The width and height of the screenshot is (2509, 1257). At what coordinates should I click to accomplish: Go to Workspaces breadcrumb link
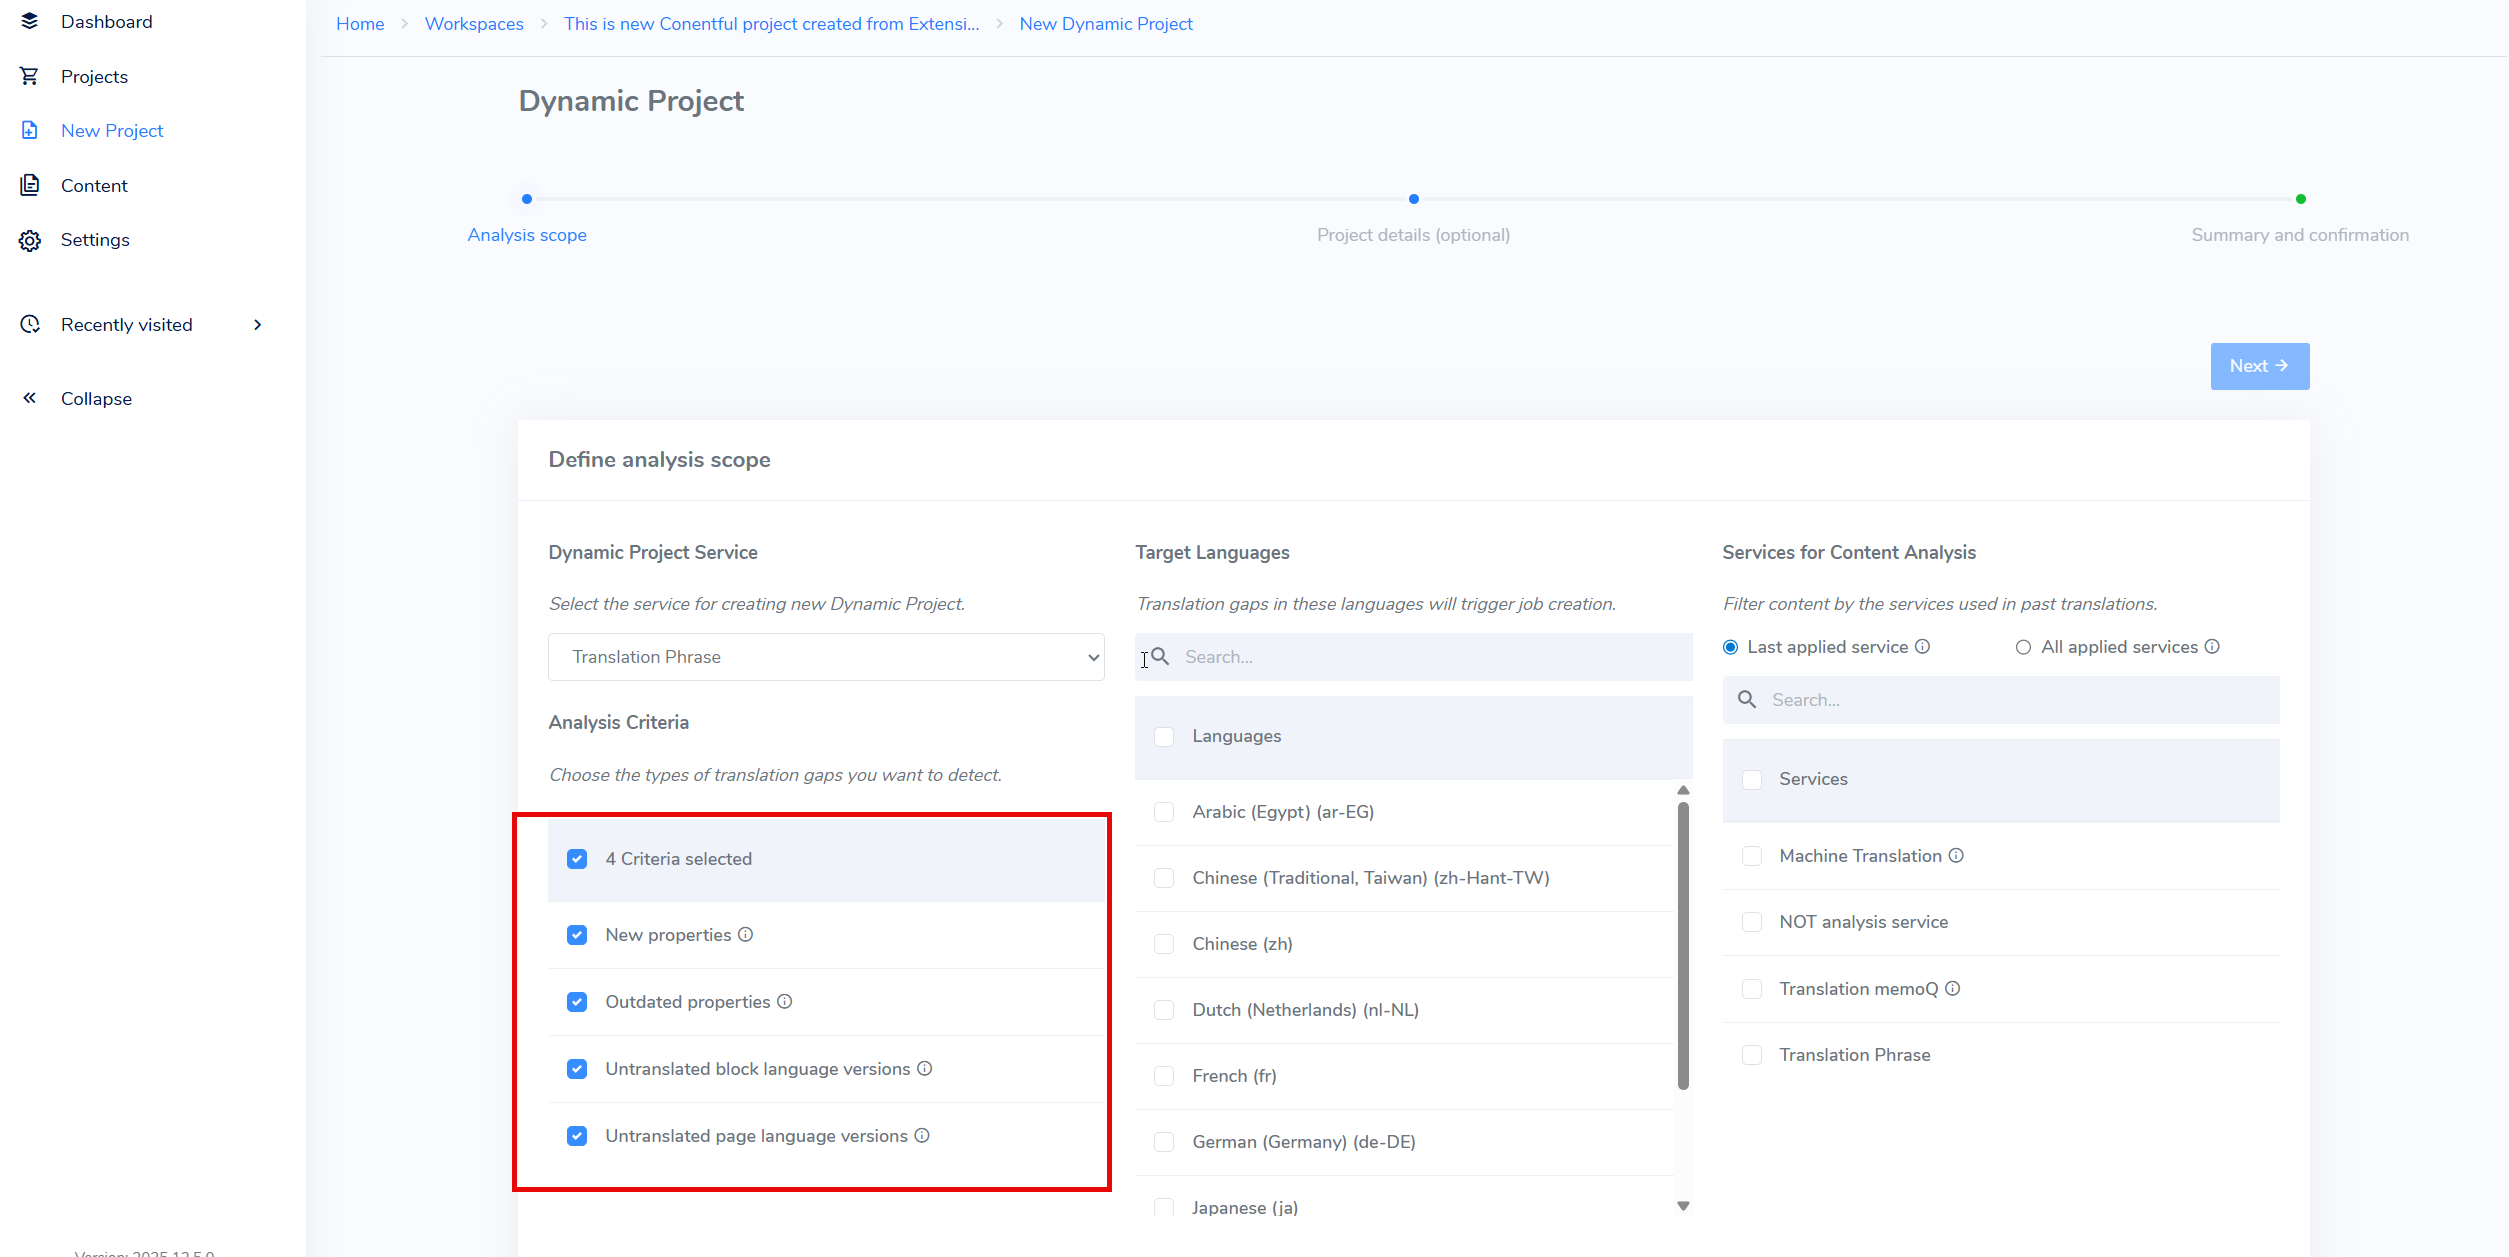[474, 24]
